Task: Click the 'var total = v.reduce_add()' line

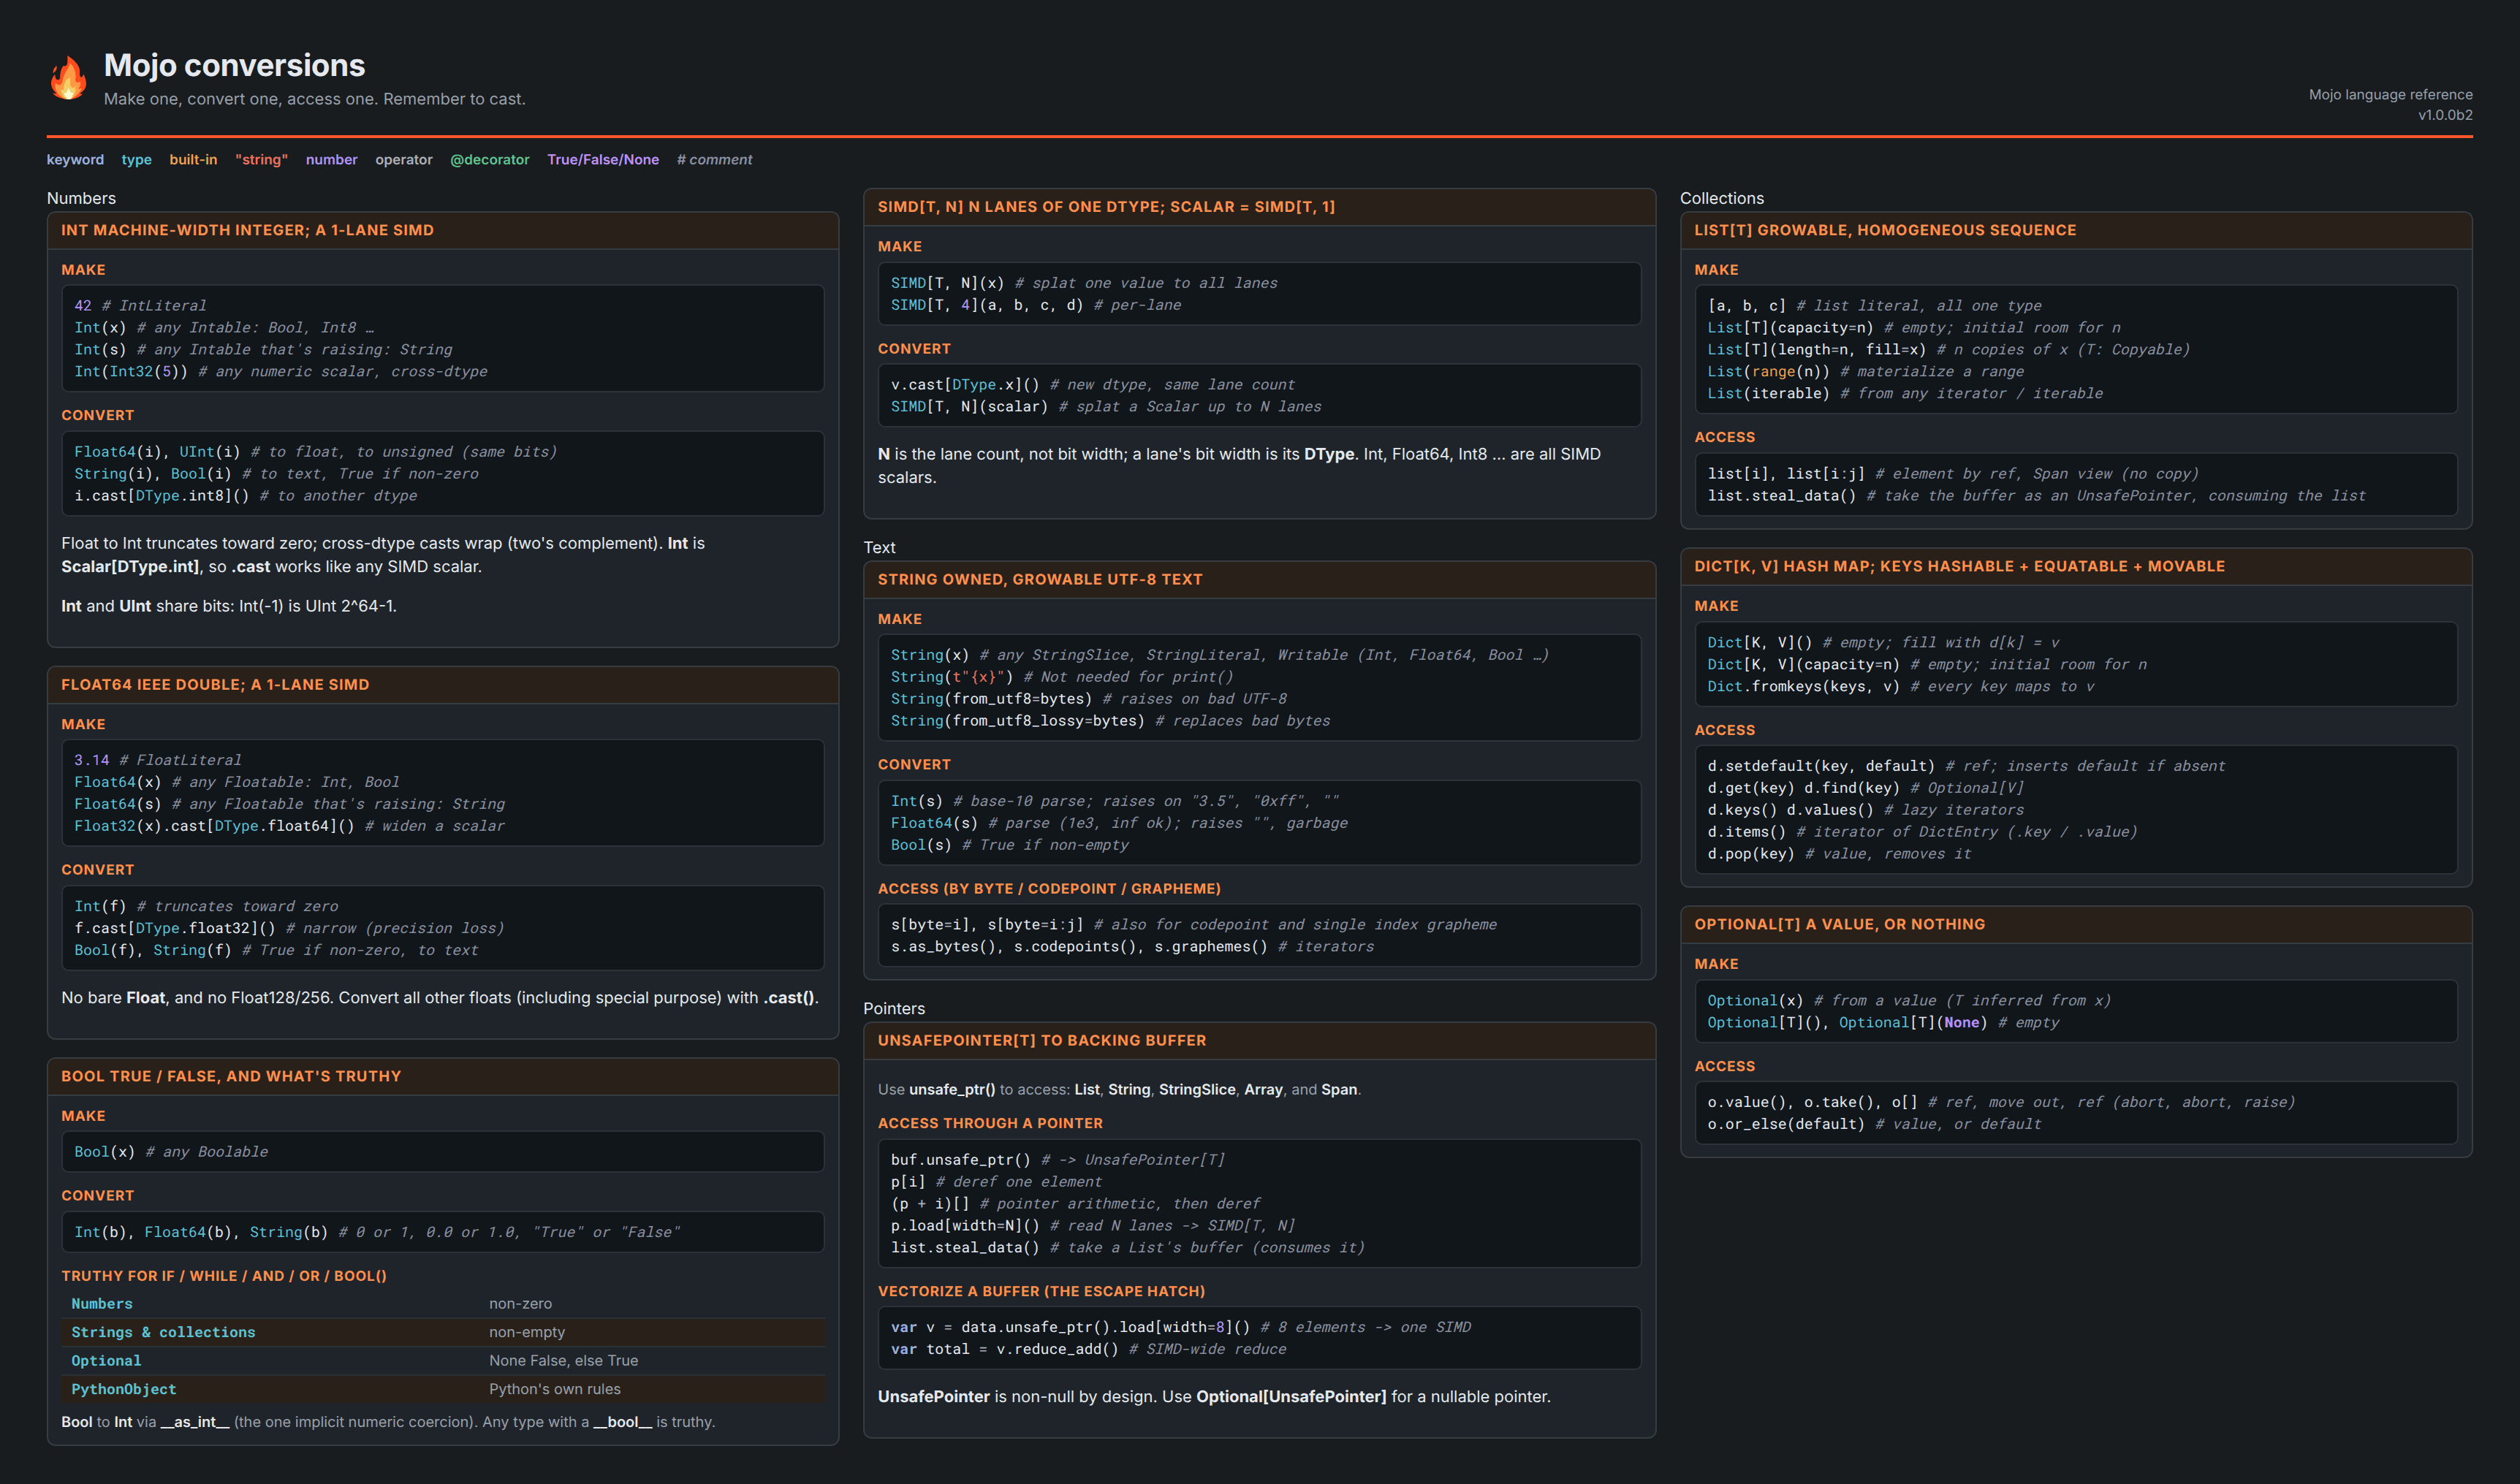Action: (1088, 1349)
